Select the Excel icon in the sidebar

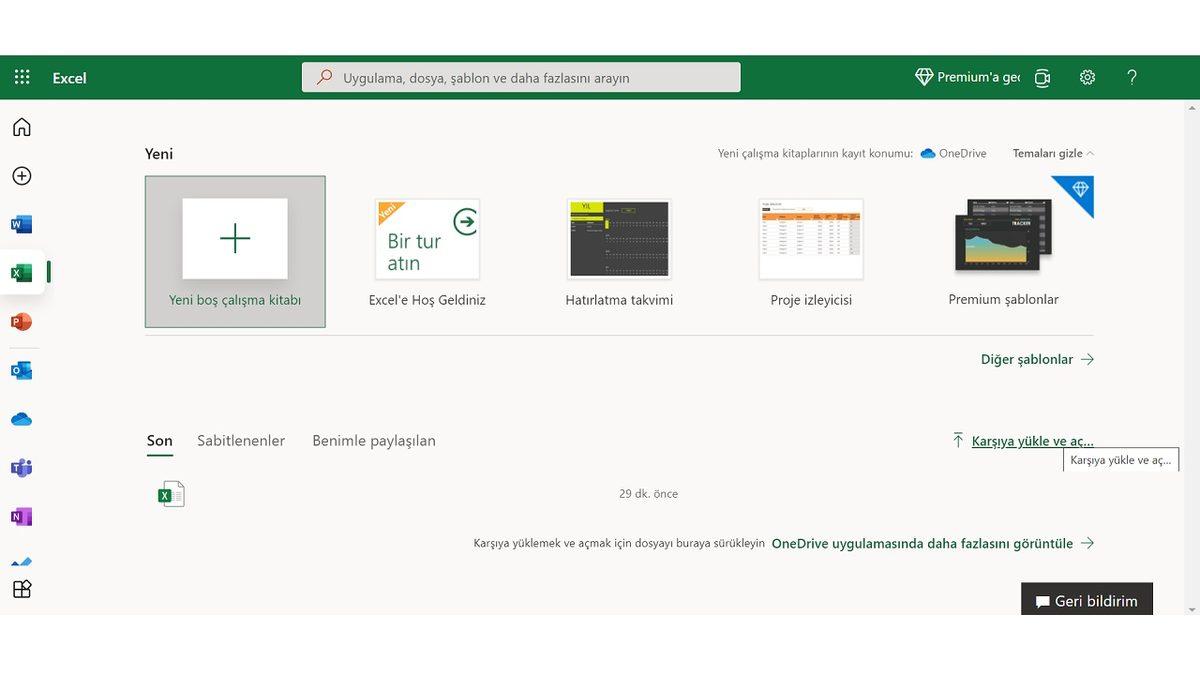[x=21, y=271]
